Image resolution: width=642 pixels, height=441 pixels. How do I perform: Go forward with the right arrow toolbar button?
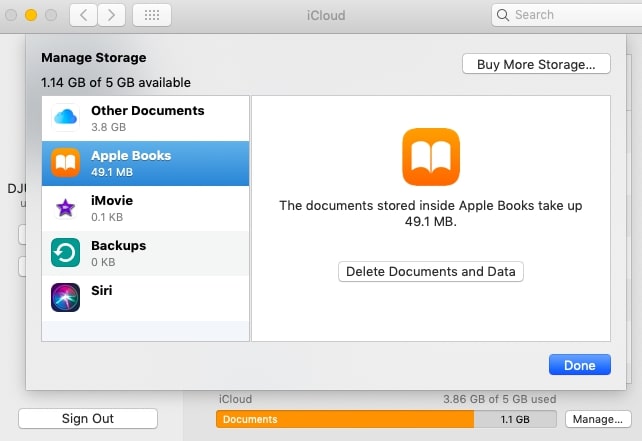(111, 15)
